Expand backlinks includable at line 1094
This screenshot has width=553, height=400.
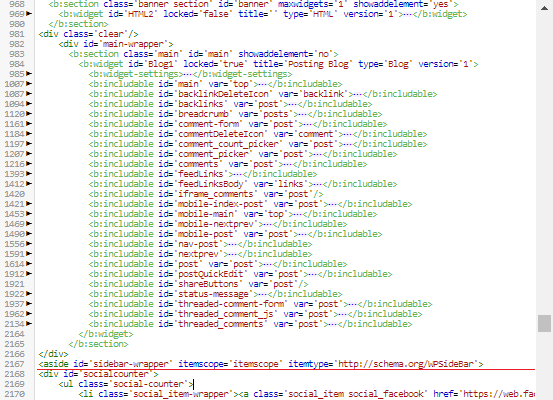coord(29,104)
